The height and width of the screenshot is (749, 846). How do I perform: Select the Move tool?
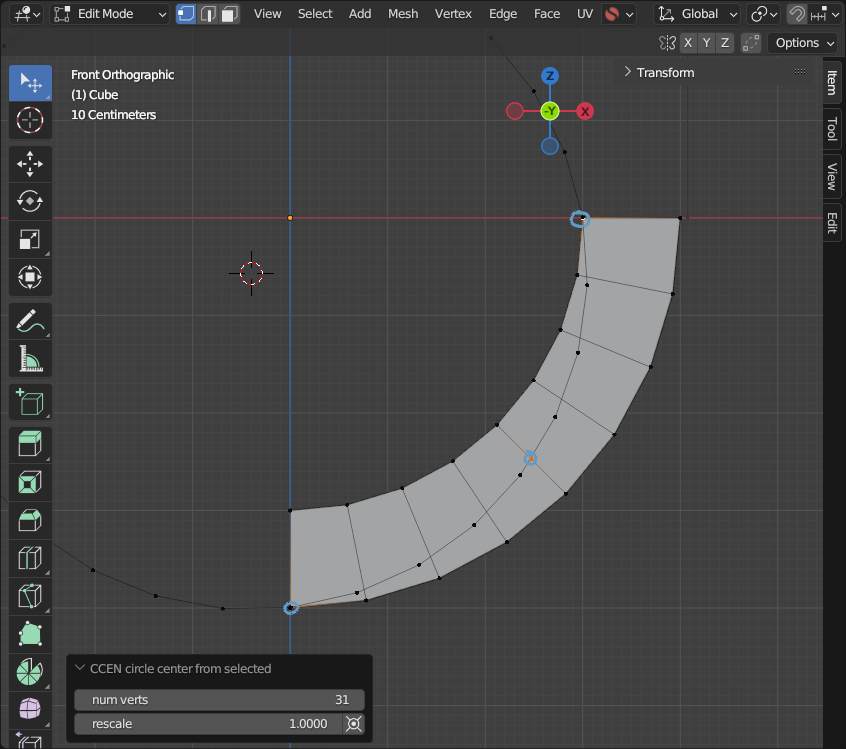[x=30, y=164]
